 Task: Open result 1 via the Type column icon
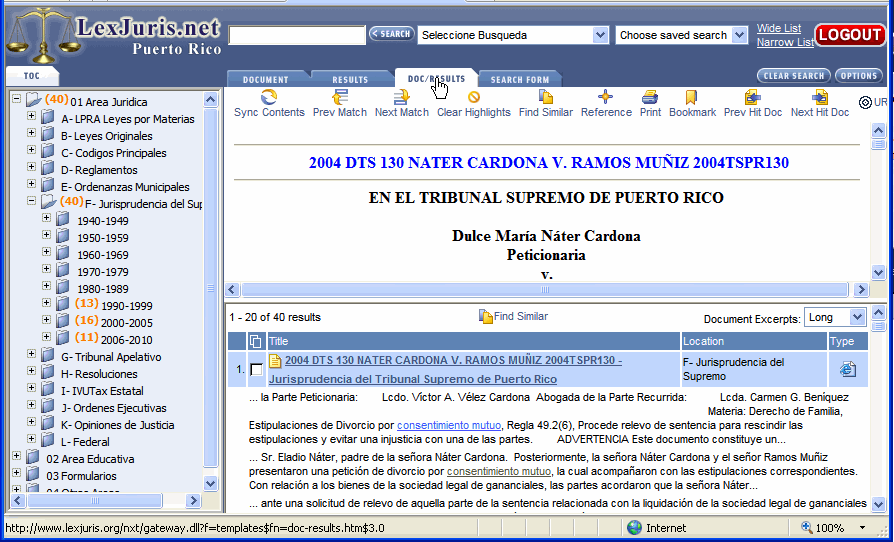pyautogui.click(x=848, y=369)
